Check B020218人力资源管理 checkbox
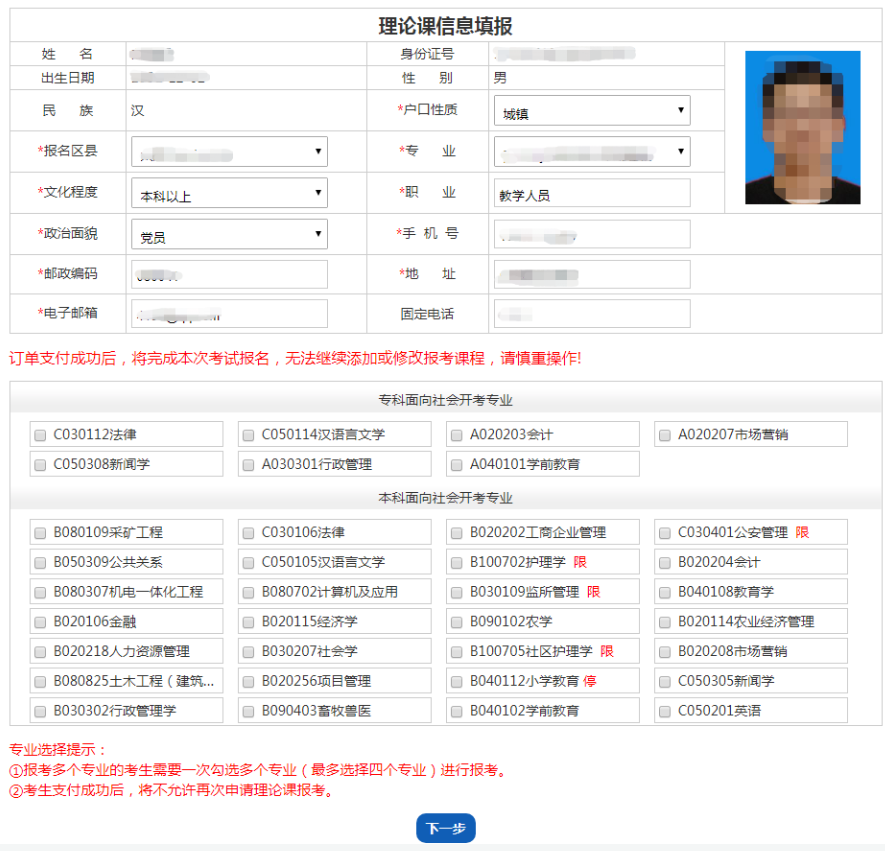Viewport: 885px width, 851px height. click(x=41, y=652)
